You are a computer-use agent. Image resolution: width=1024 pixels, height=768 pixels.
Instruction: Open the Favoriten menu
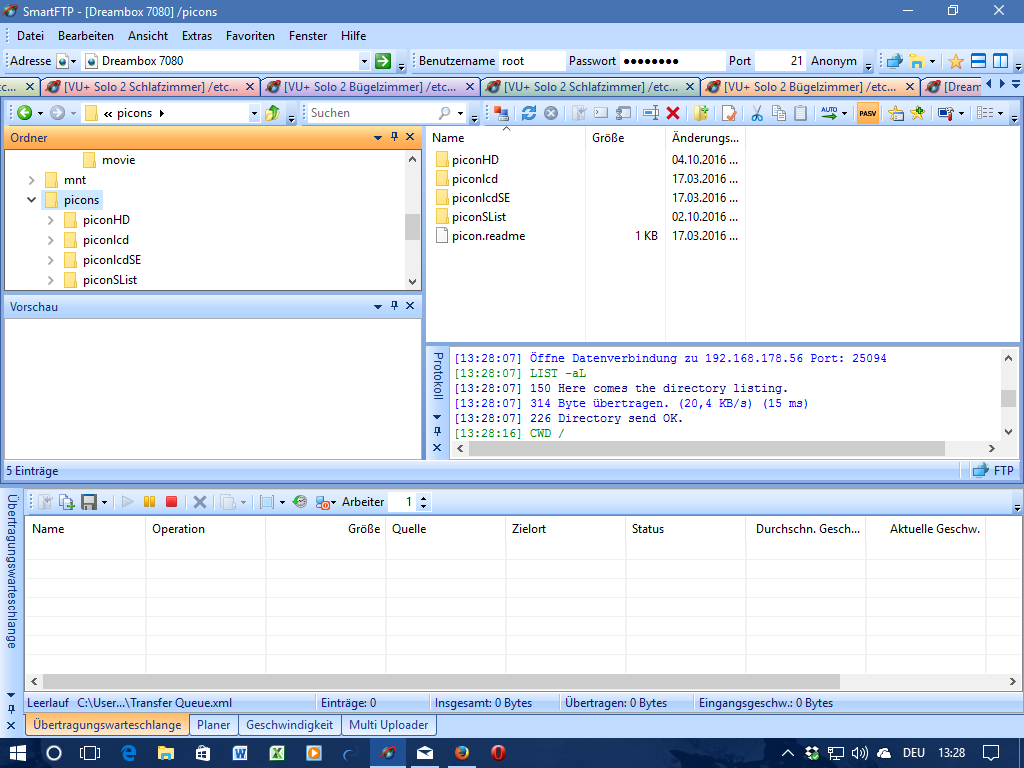pyautogui.click(x=250, y=35)
